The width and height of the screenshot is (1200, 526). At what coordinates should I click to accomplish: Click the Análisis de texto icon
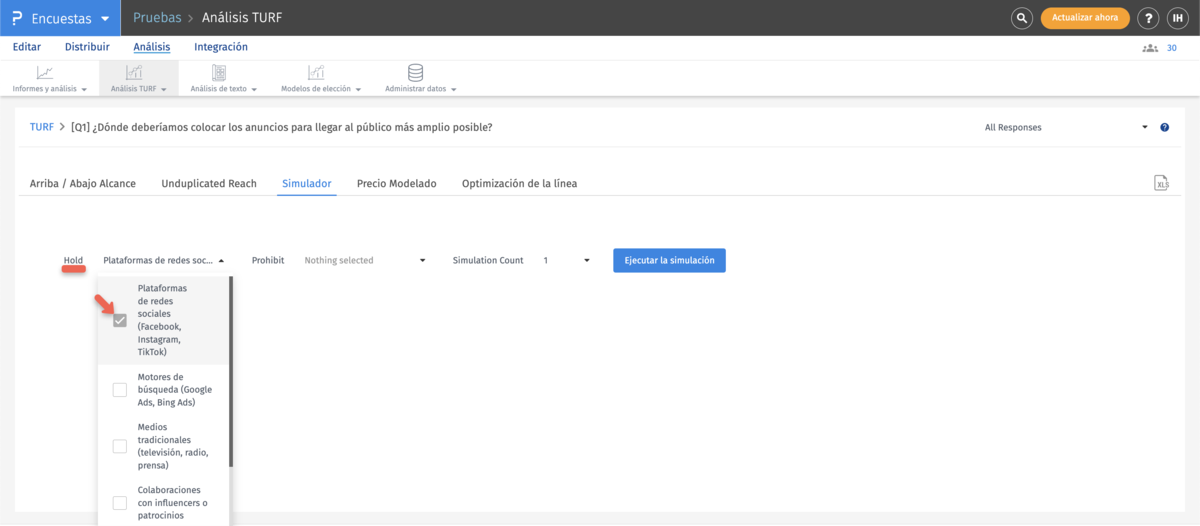click(219, 73)
